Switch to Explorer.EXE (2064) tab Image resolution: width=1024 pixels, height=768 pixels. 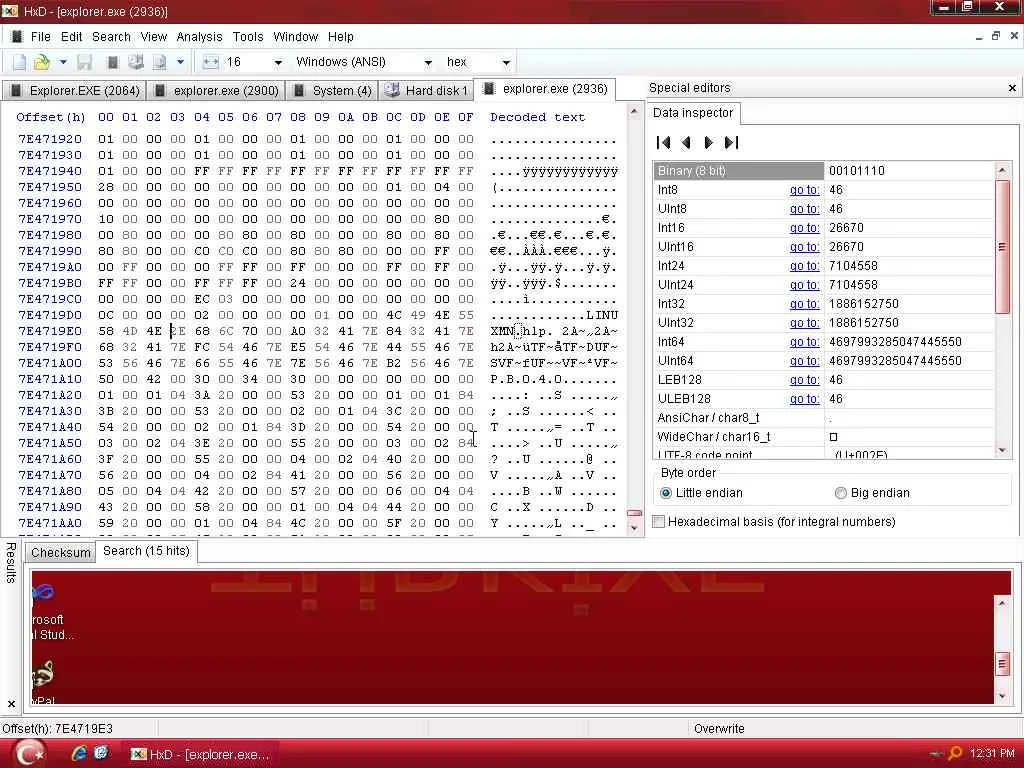pos(74,90)
